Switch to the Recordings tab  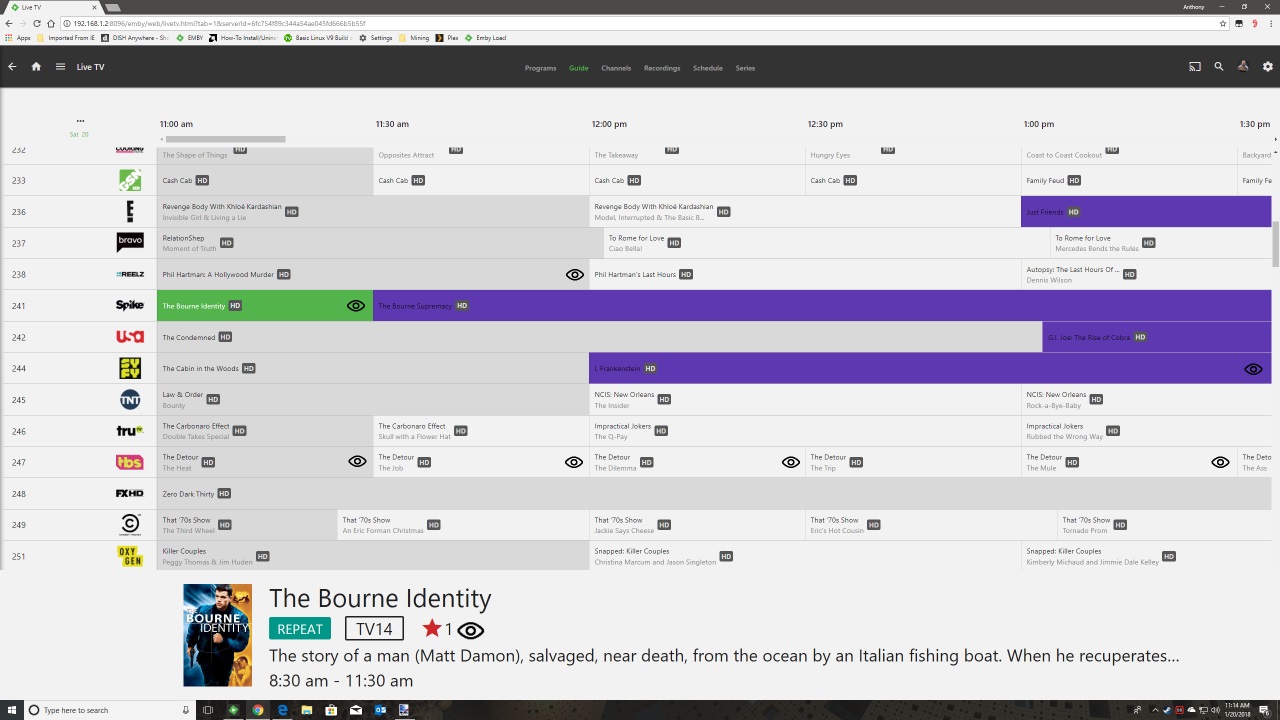[x=662, y=68]
